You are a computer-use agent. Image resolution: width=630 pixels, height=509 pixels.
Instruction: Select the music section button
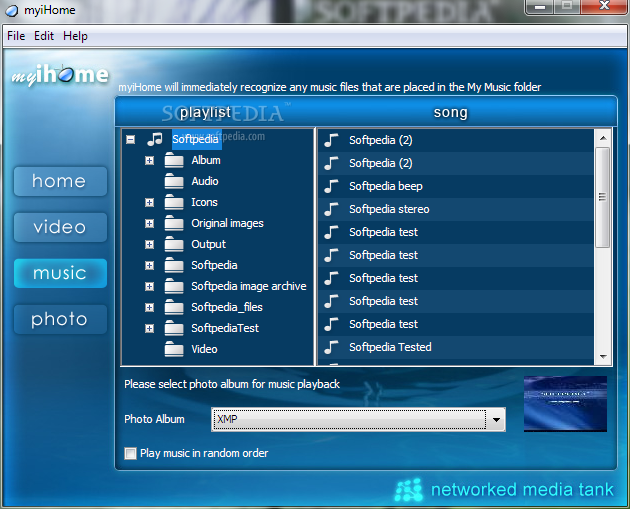(x=60, y=273)
